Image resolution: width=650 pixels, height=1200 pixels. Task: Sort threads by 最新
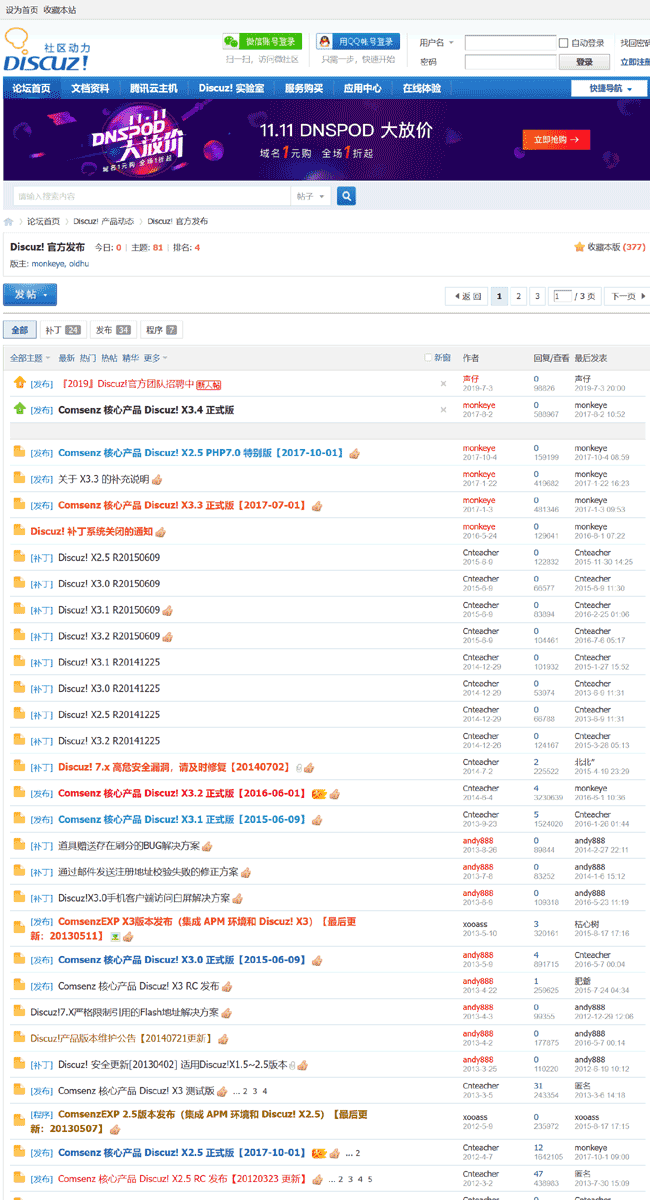[x=66, y=358]
